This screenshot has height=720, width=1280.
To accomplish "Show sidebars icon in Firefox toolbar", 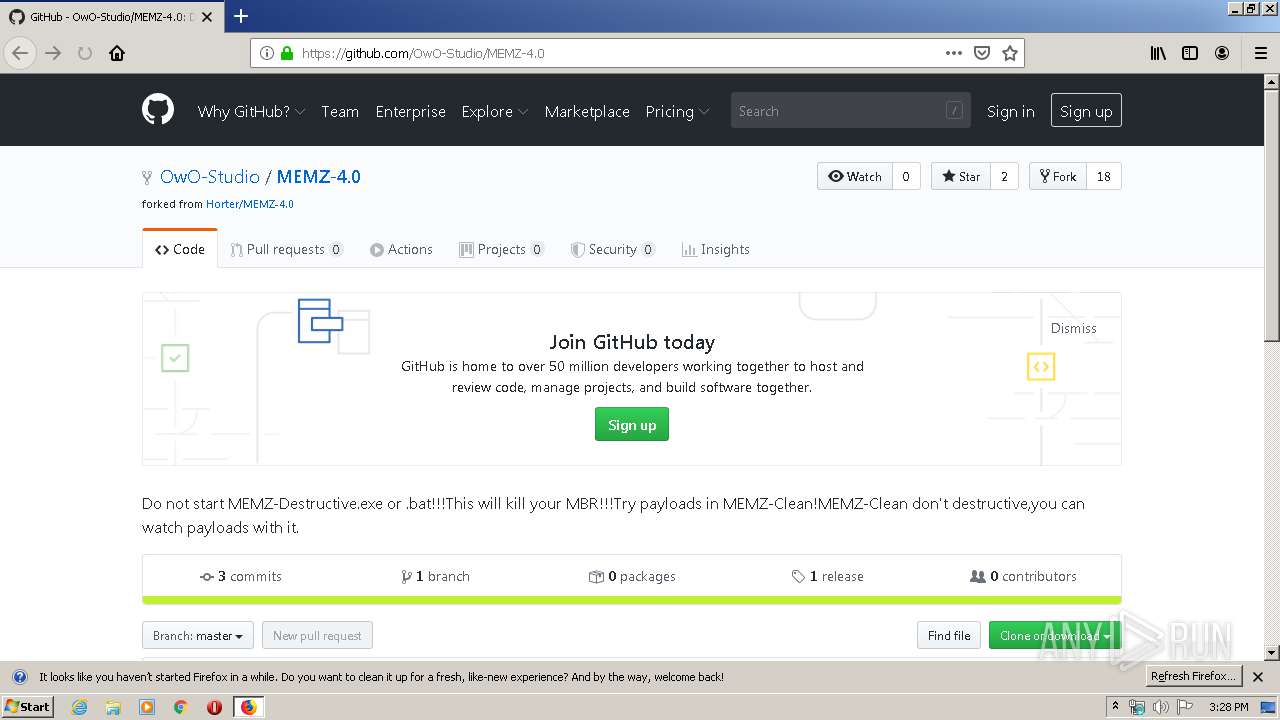I will [x=1190, y=53].
